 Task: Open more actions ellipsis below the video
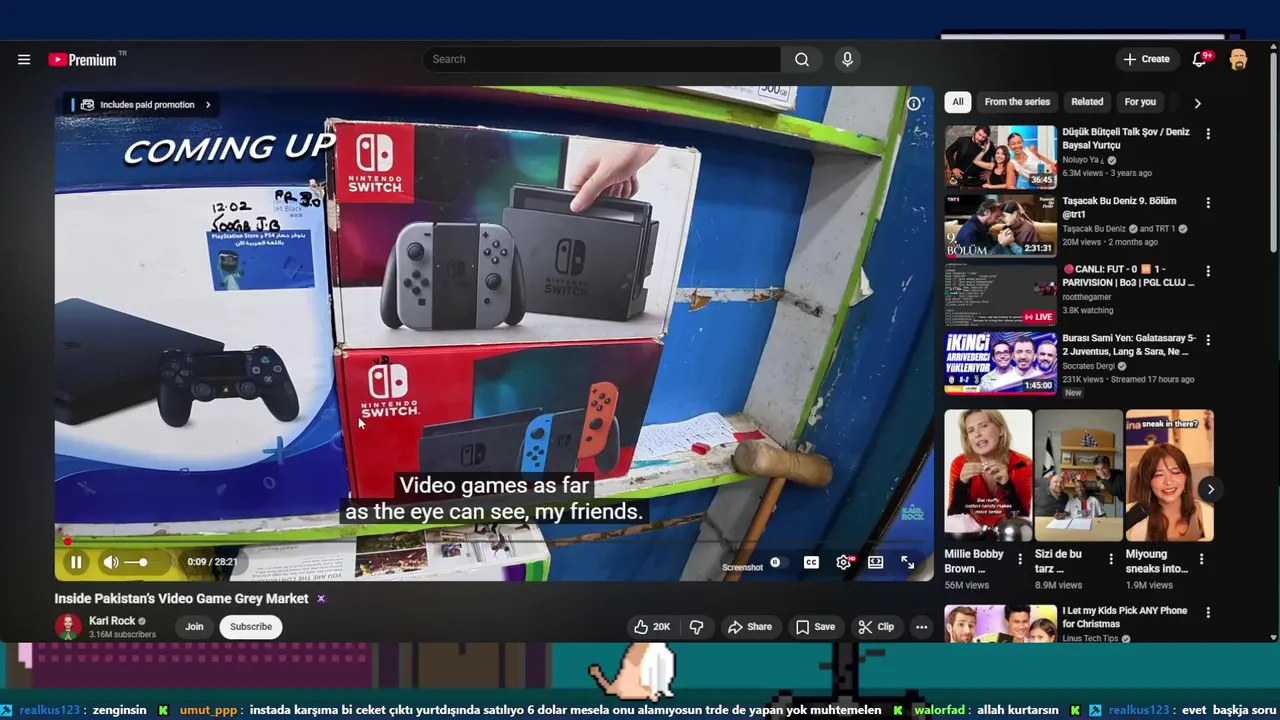[922, 627]
